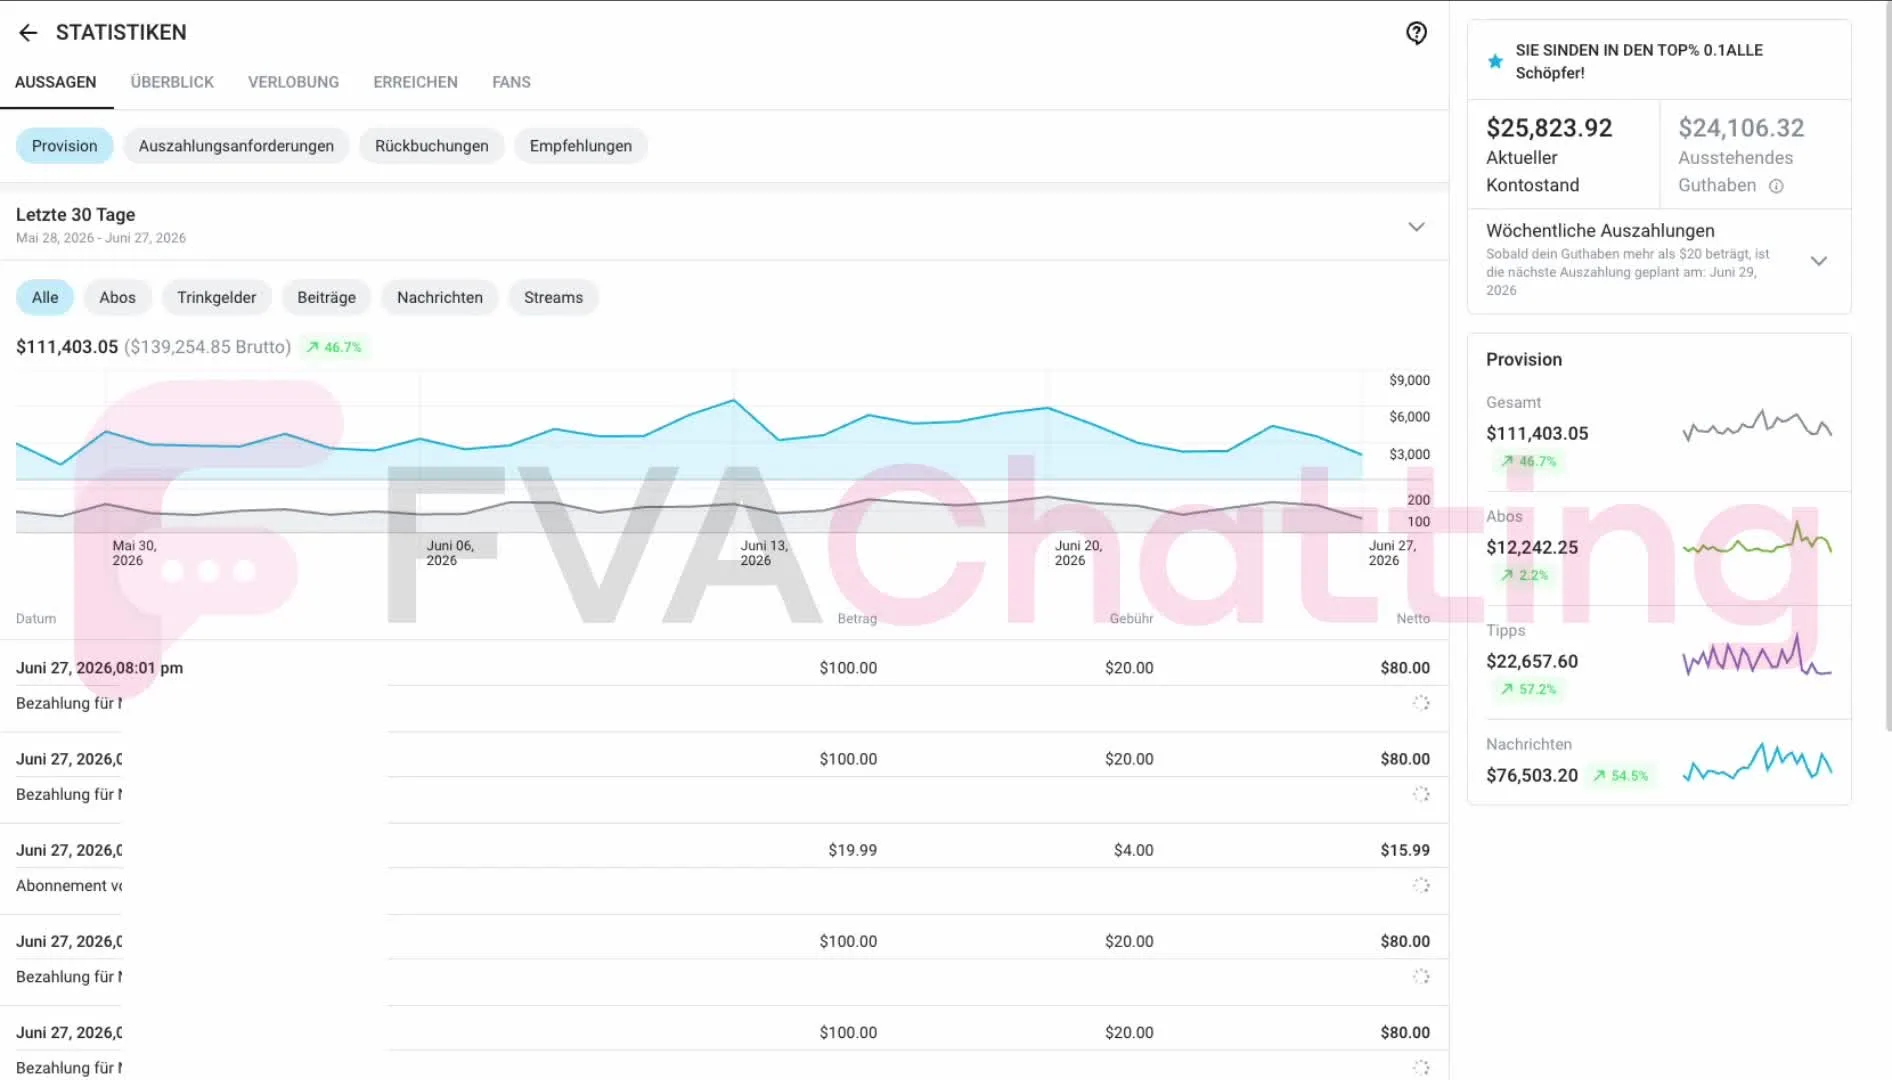Screen dimensions: 1892x1080
Task: Go back using the arrow beside STATISTIKEN
Action: pos(28,33)
